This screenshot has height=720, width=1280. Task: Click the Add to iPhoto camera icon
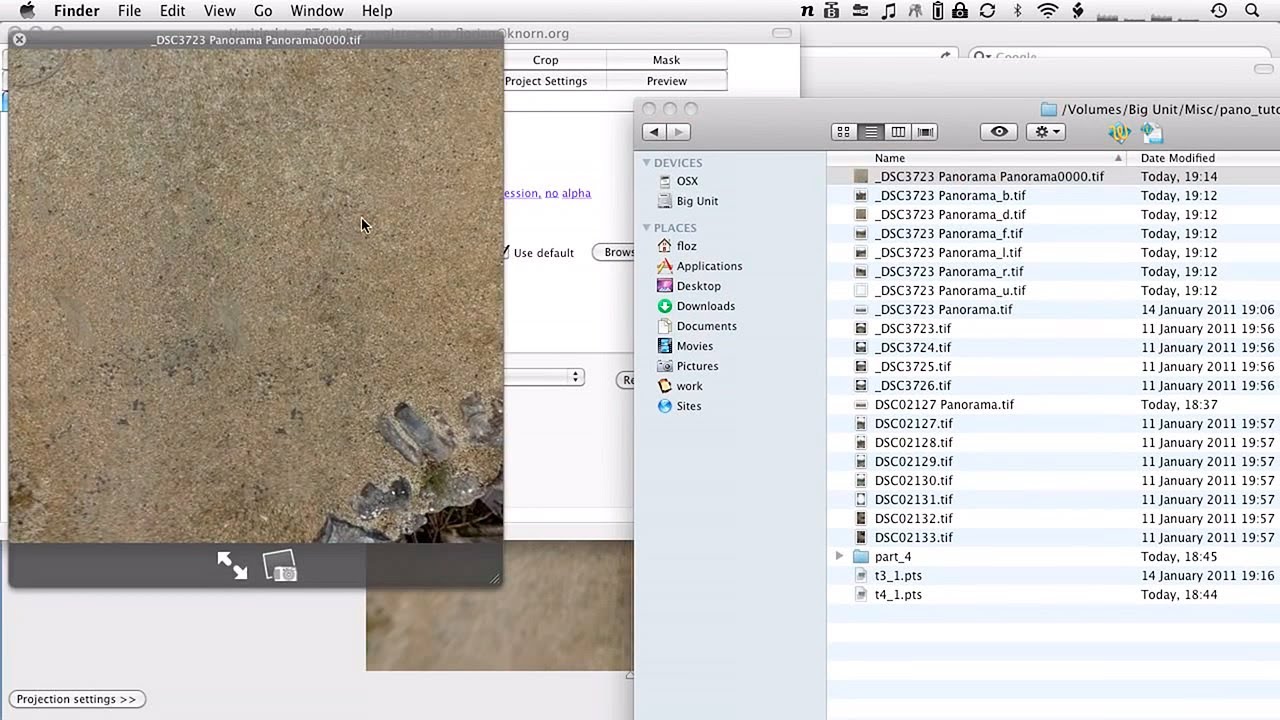click(x=280, y=566)
